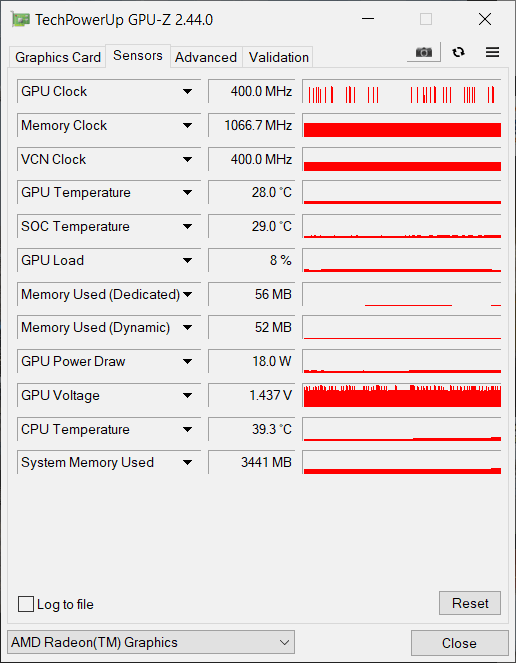Click the GPU Voltage history graph

(x=402, y=395)
